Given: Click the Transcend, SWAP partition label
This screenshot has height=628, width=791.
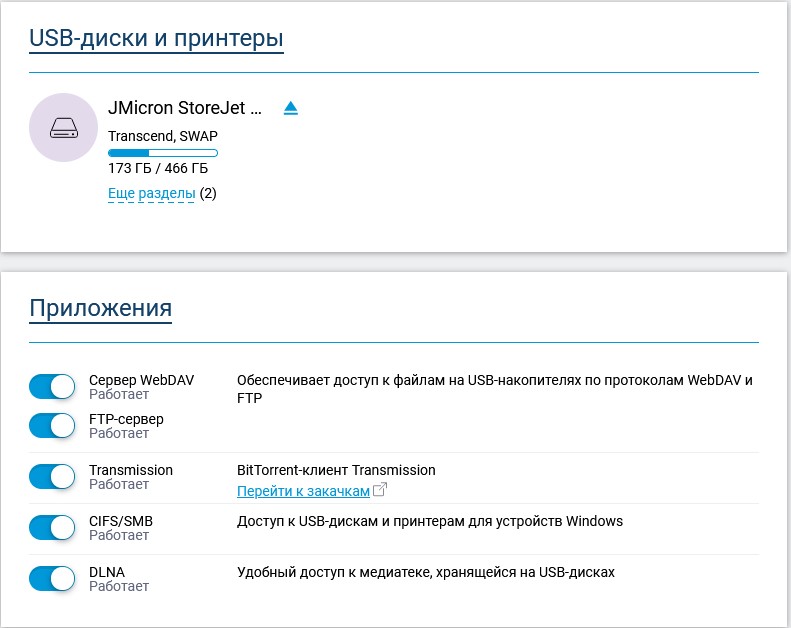Looking at the screenshot, I should (163, 136).
